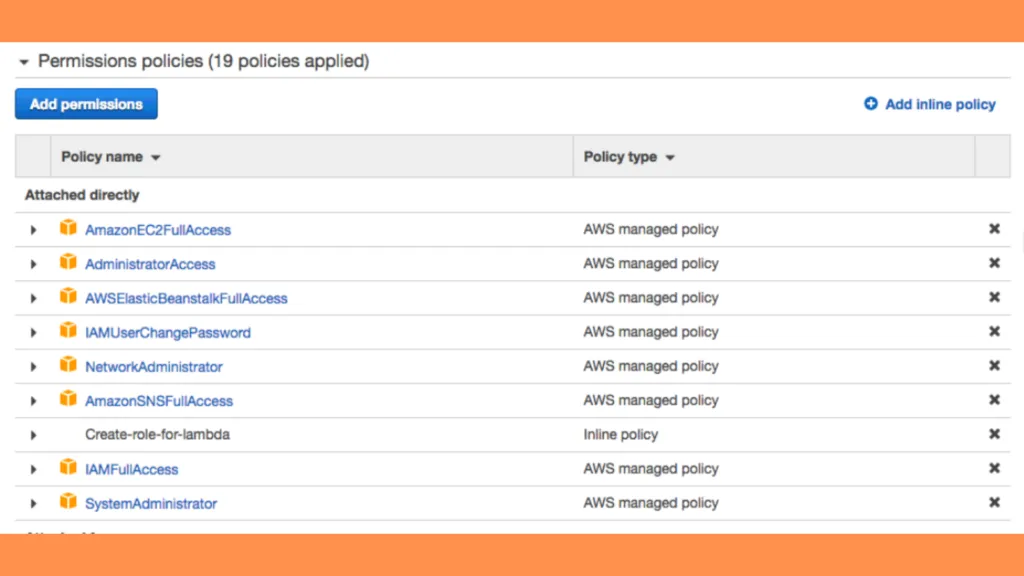Screen dimensions: 1024x576
Task: Open the AdministratorAccess policy link
Action: point(150,264)
